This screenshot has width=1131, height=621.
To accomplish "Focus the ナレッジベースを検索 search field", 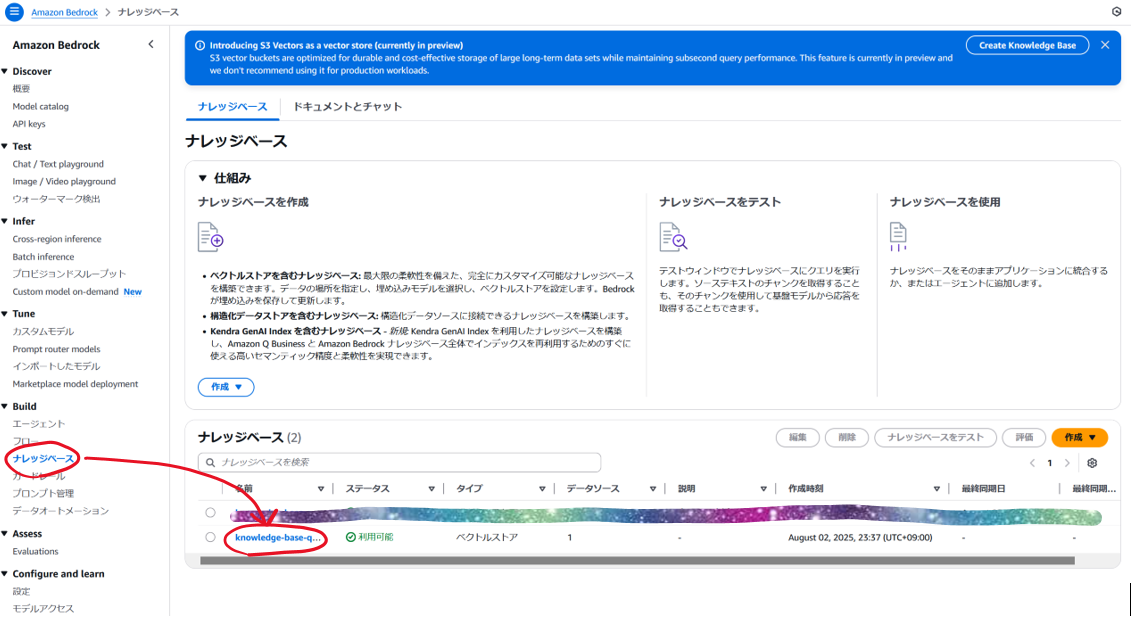I will pyautogui.click(x=400, y=462).
